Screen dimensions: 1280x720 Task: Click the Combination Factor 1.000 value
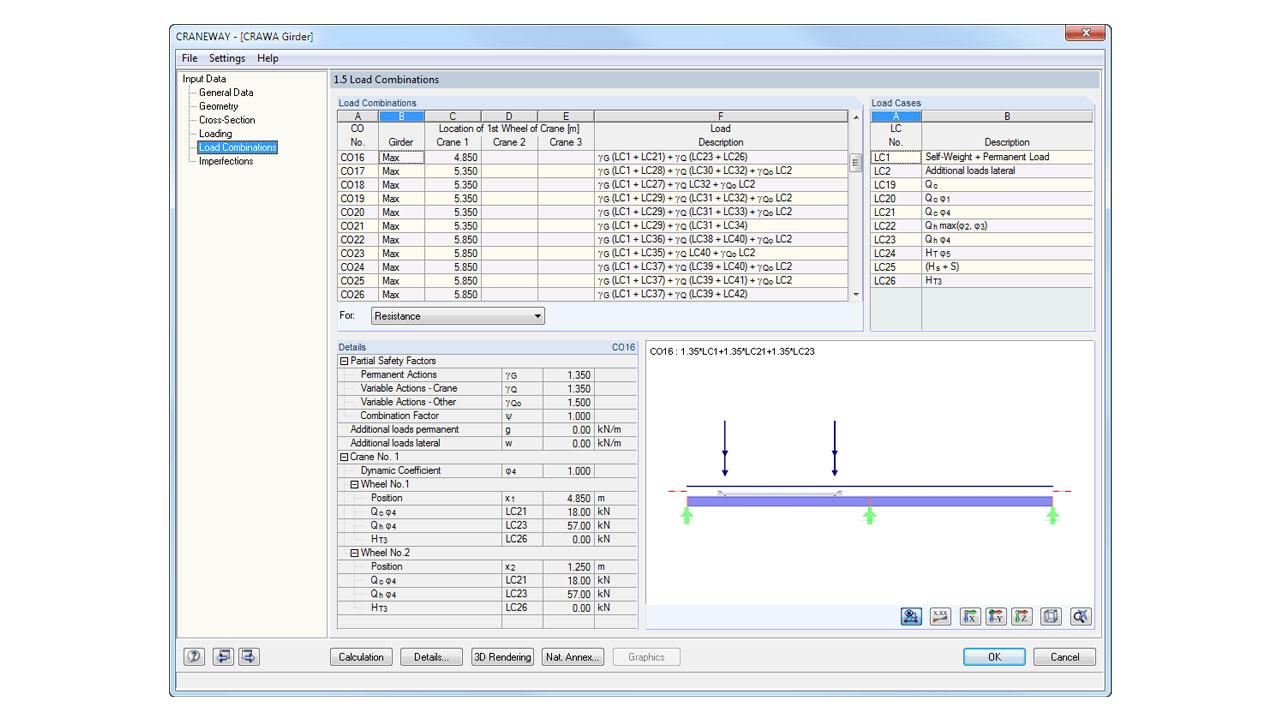coord(568,416)
